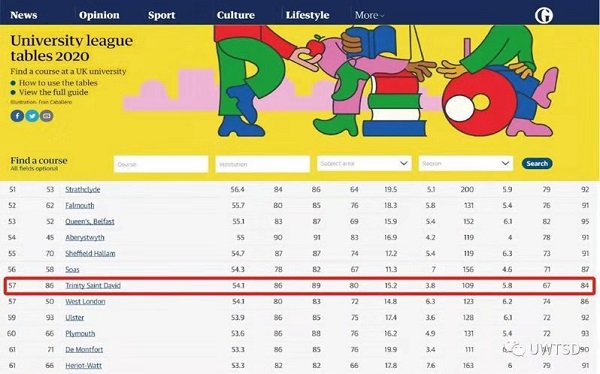Open the Culture section

coord(236,15)
